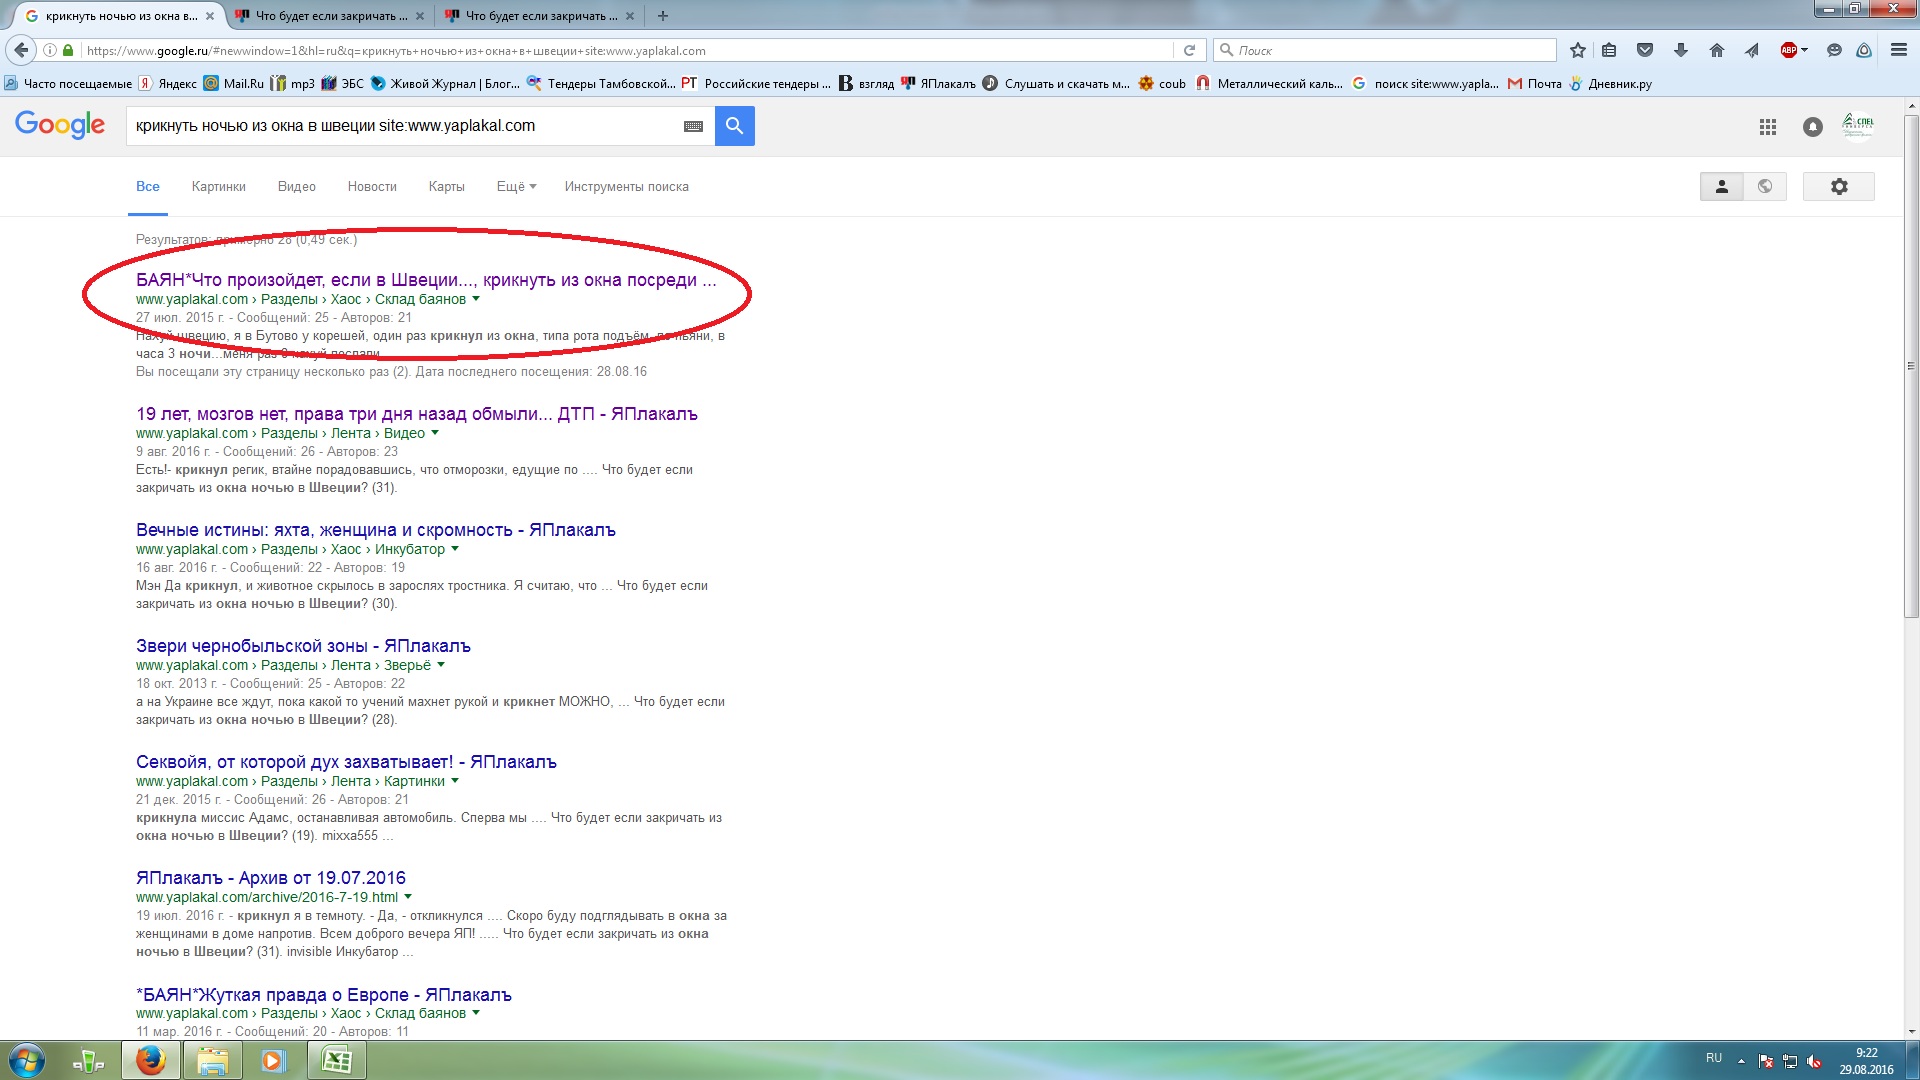This screenshot has width=1920, height=1080.
Task: Open 'Звери чернобыльской зоны' result
Action: [x=303, y=646]
